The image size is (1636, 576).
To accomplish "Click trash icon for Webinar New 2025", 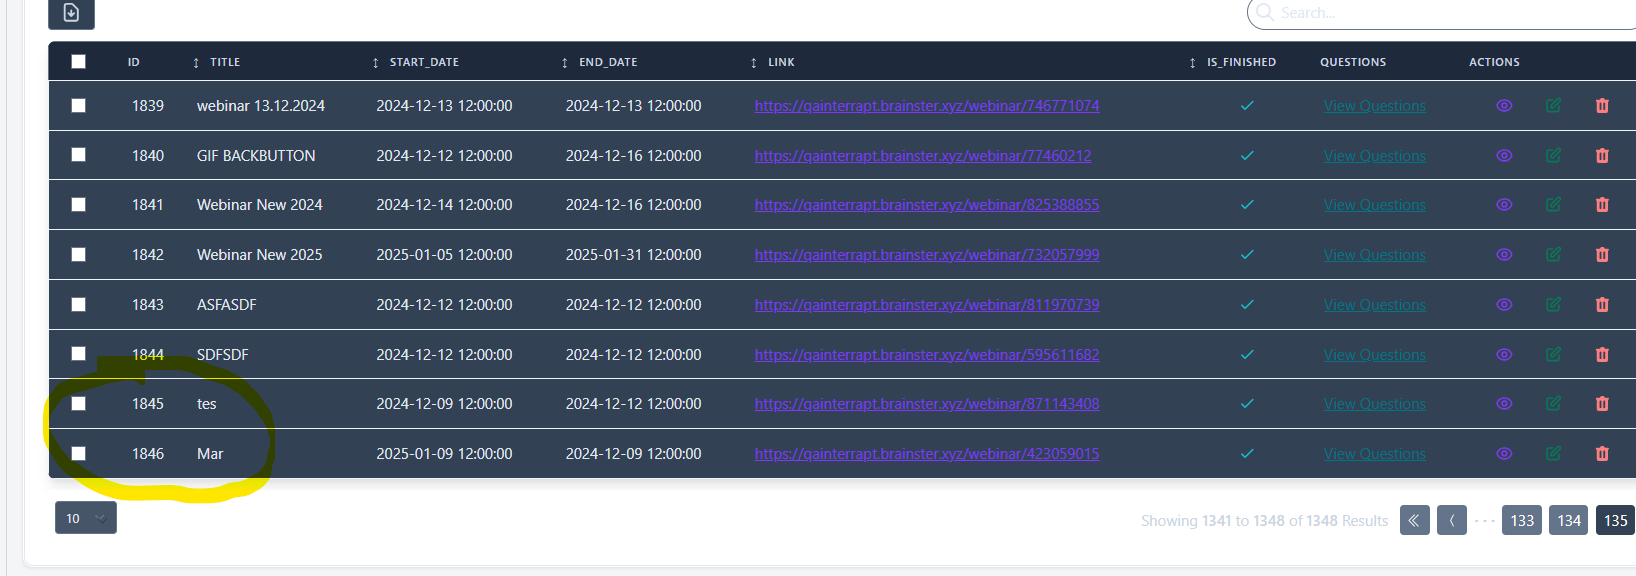I will tap(1602, 255).
